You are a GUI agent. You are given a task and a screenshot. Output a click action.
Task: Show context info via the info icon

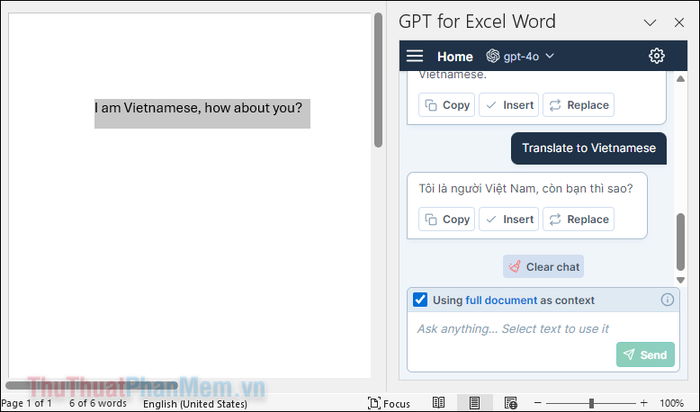click(667, 300)
